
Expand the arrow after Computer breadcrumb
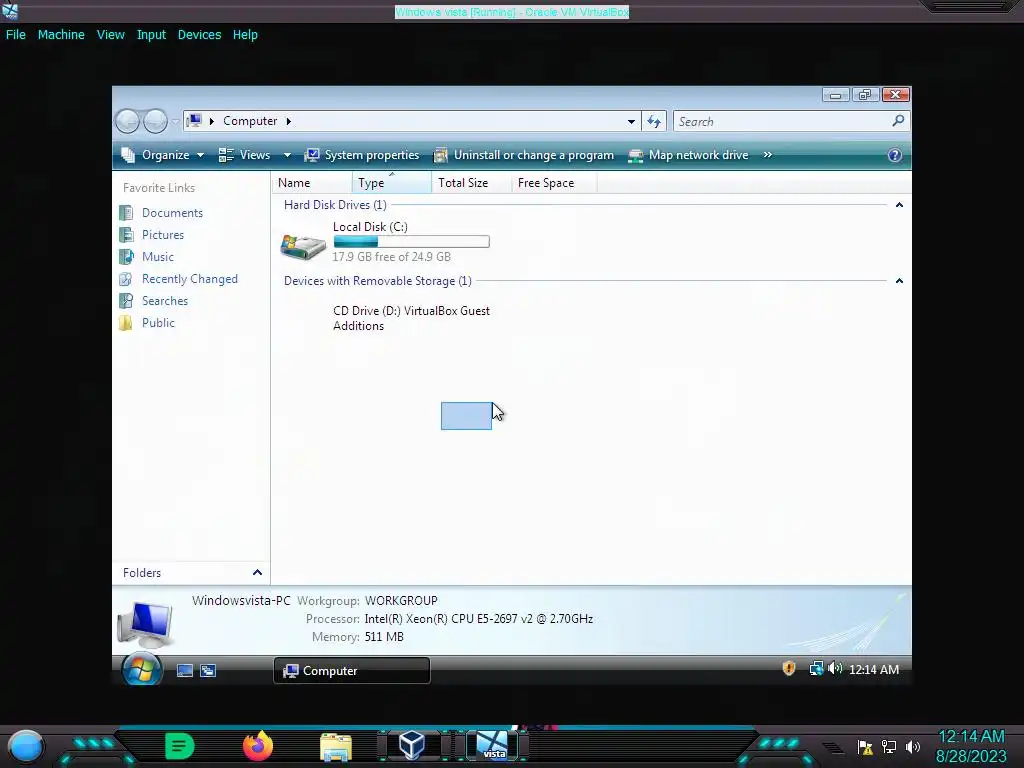(x=289, y=121)
